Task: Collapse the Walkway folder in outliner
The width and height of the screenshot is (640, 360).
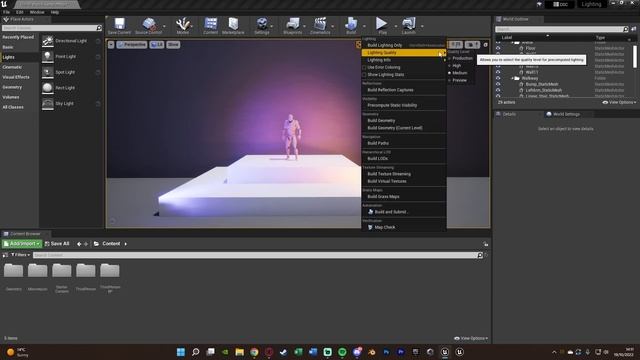Action: (x=513, y=78)
